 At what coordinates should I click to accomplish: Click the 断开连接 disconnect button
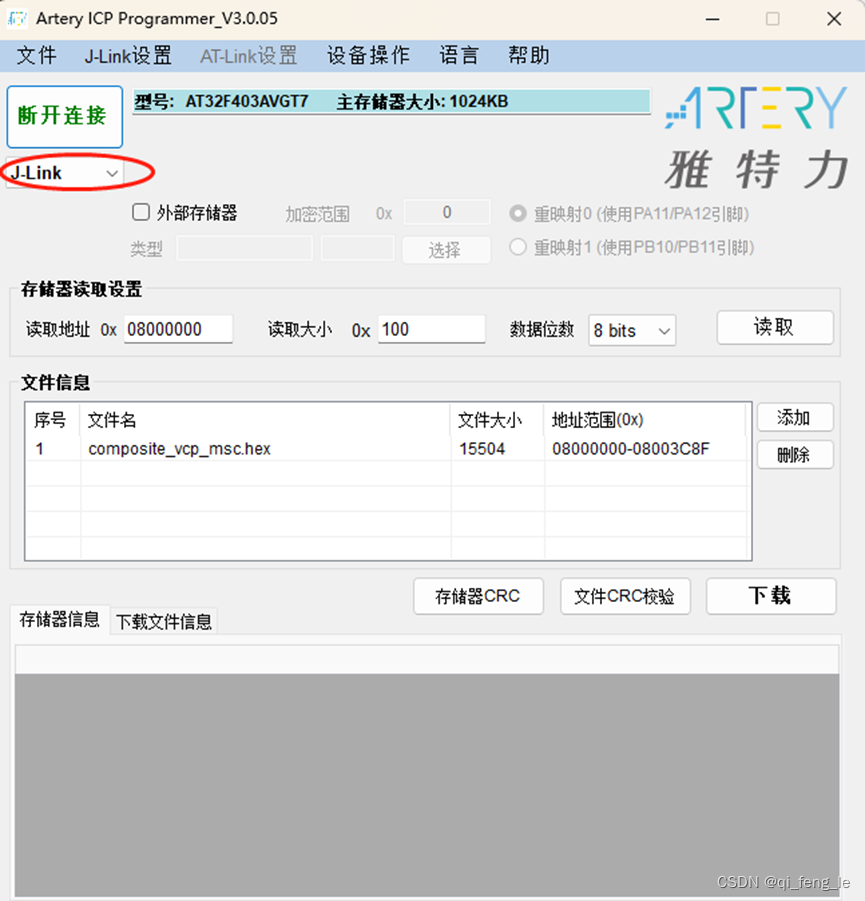[x=64, y=117]
